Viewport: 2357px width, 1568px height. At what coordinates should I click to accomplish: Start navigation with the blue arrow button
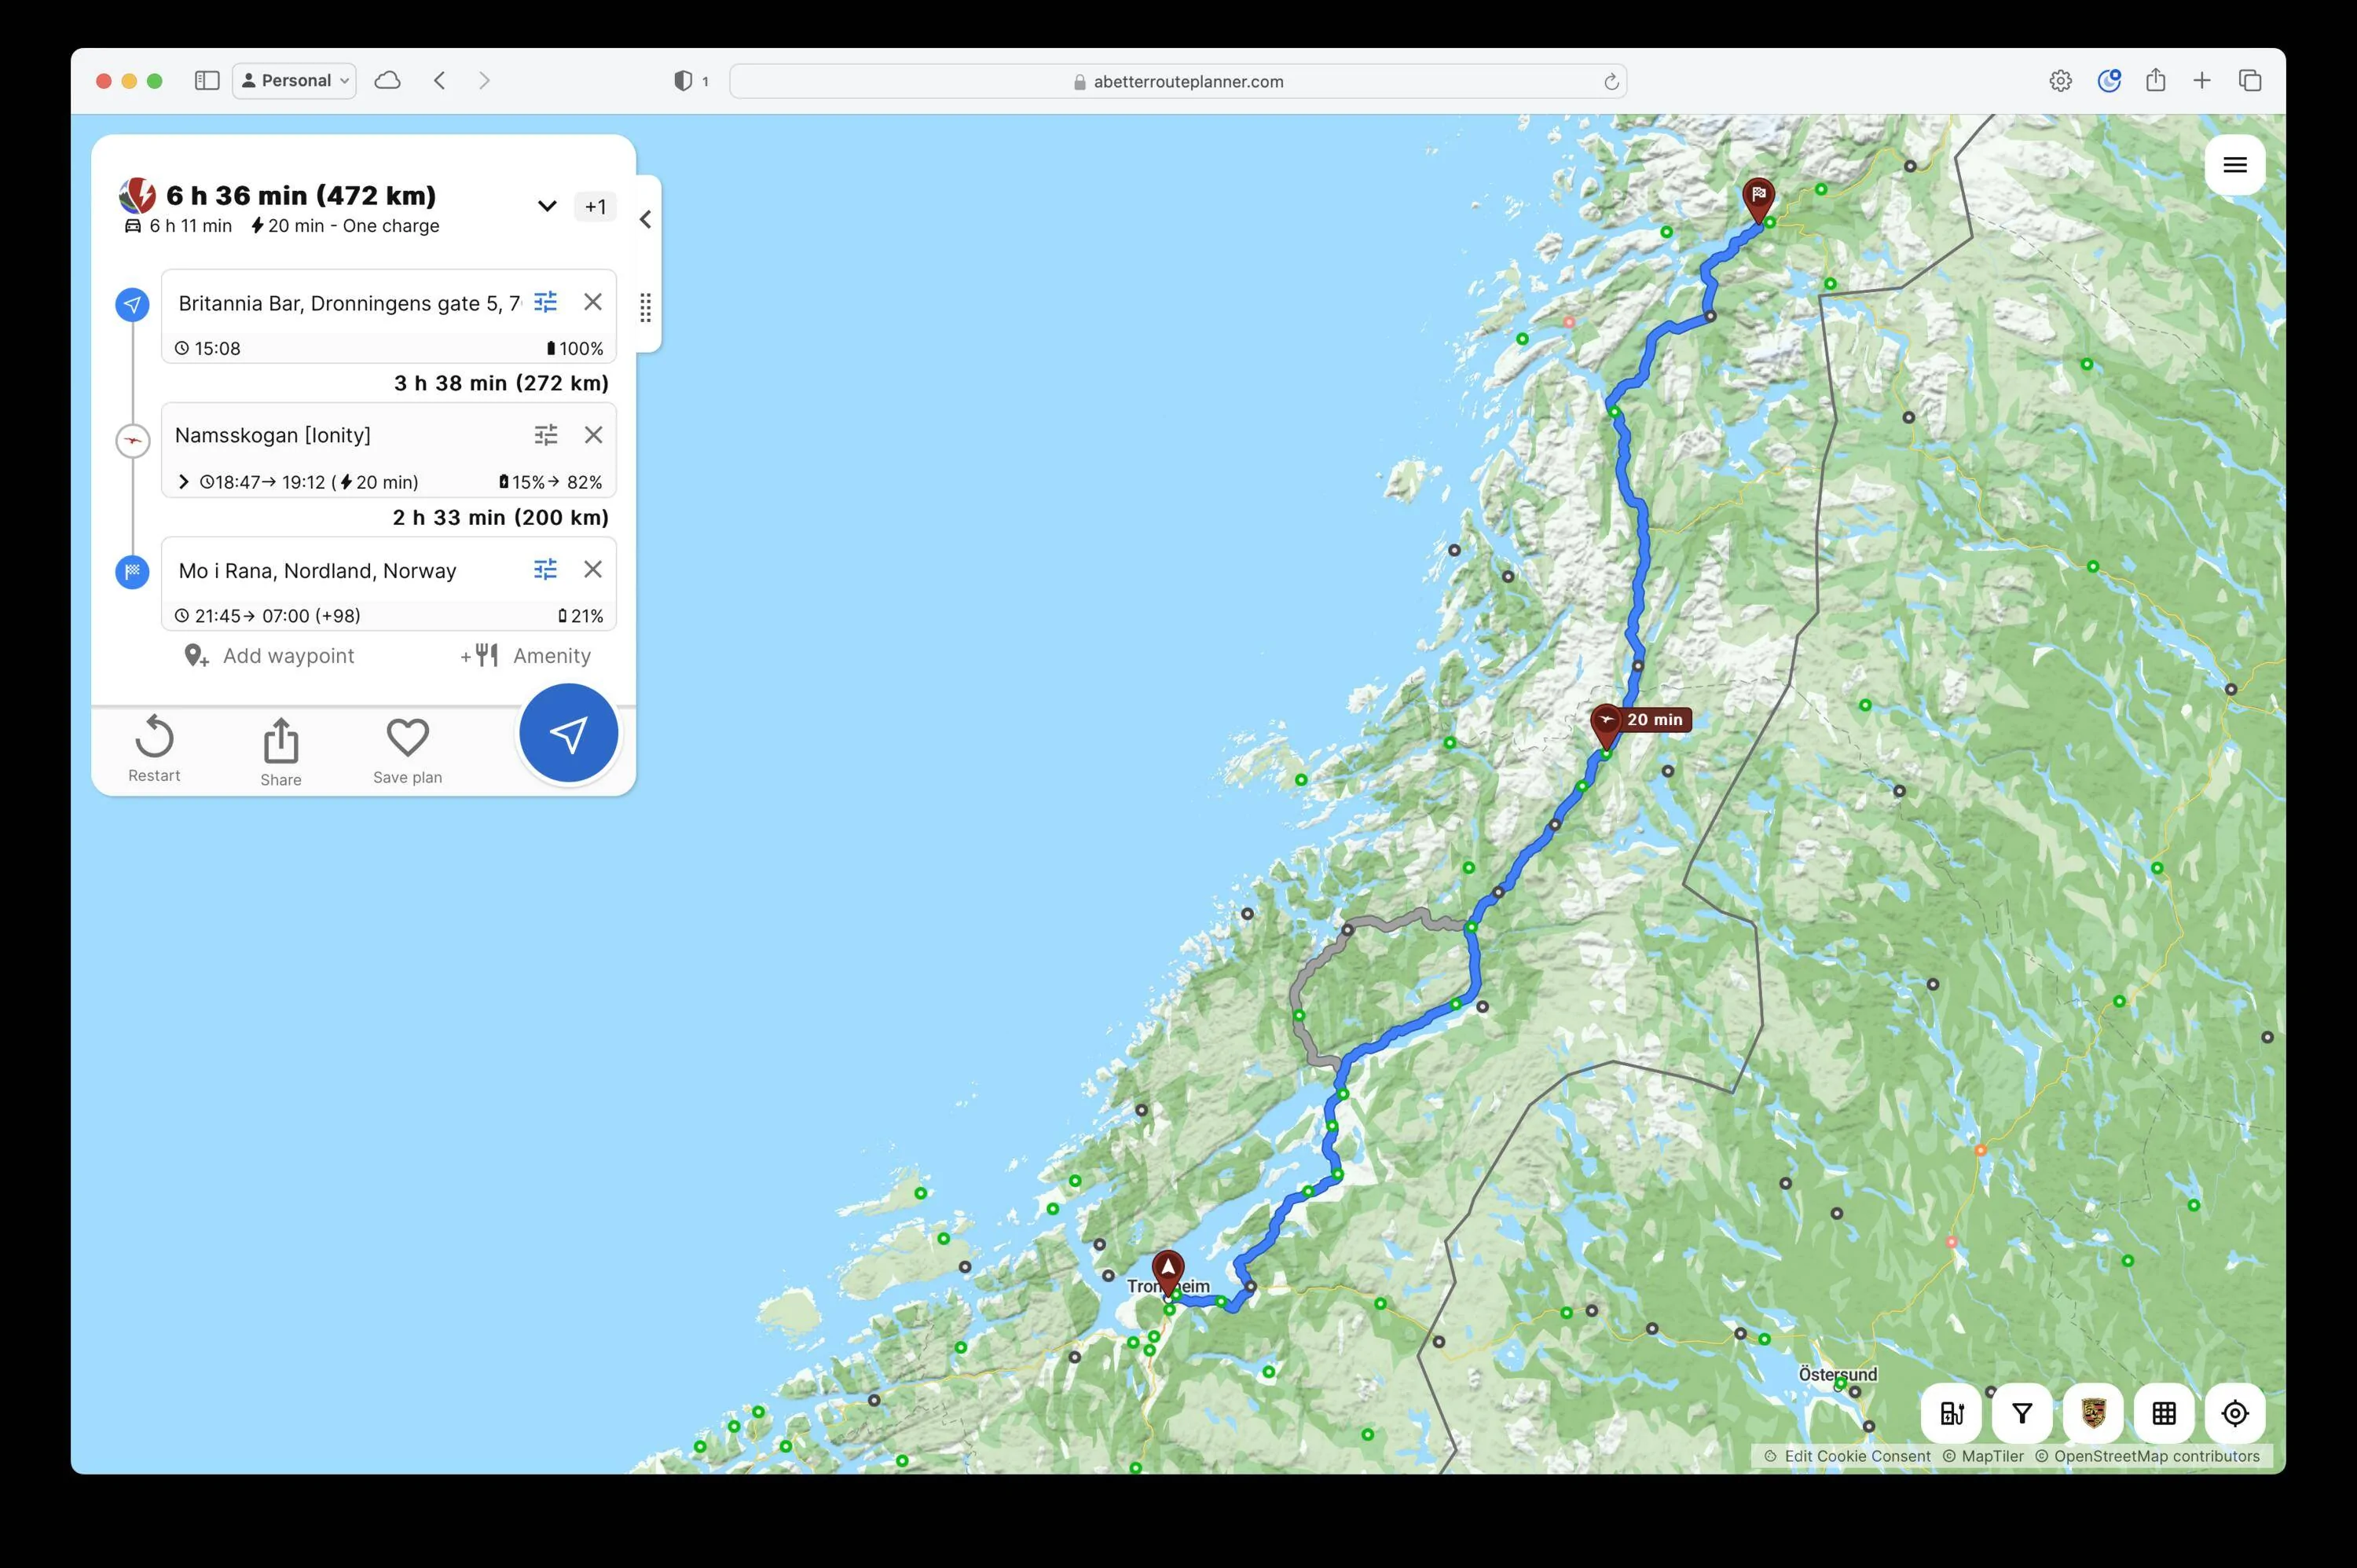point(569,733)
